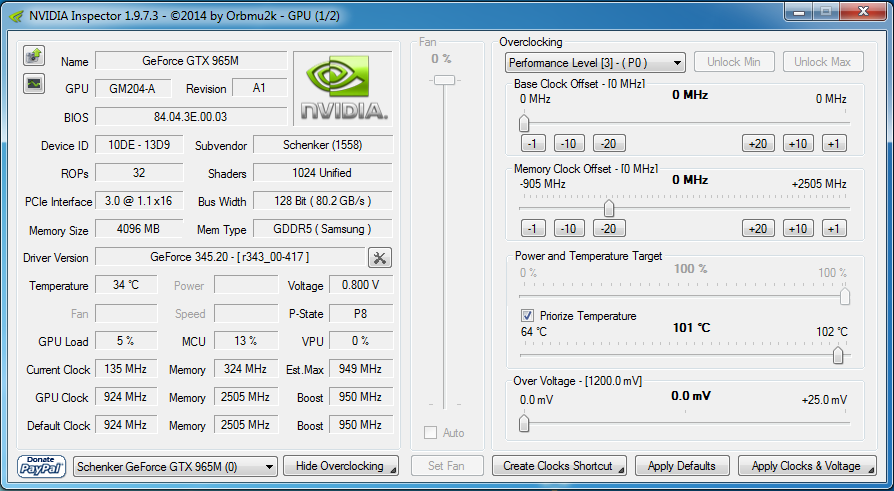Click the MCU value 13 %
The height and width of the screenshot is (491, 894).
point(246,340)
